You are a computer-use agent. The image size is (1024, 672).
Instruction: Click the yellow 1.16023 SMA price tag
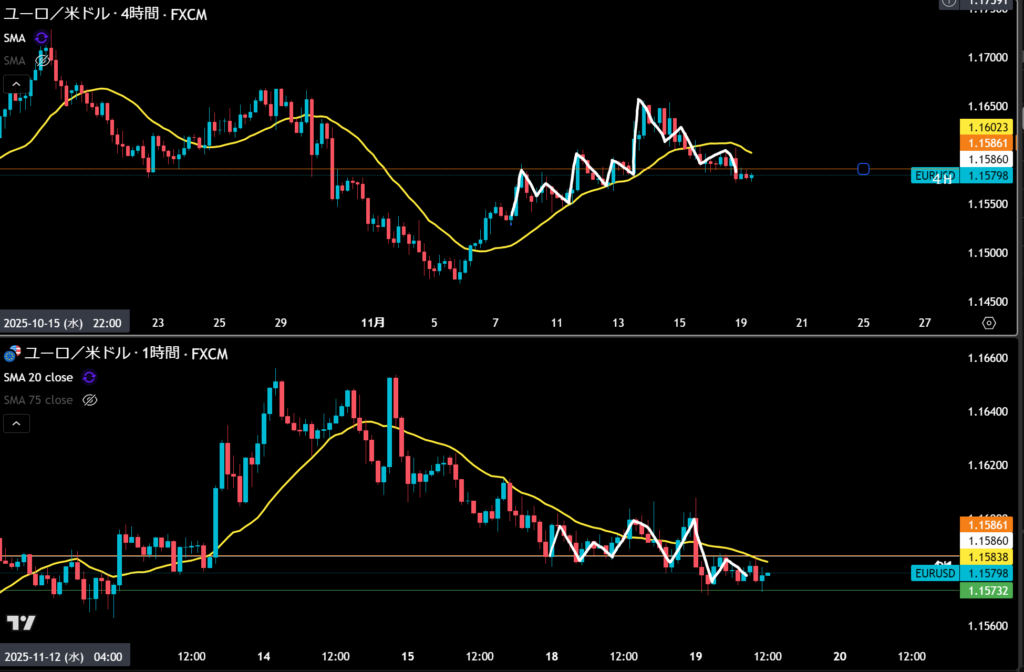(x=986, y=127)
